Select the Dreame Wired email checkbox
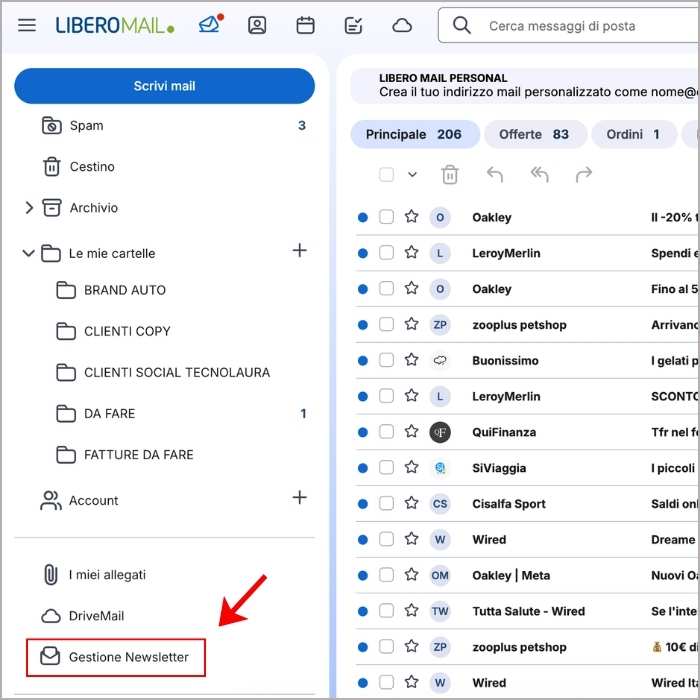700x700 pixels. (386, 539)
